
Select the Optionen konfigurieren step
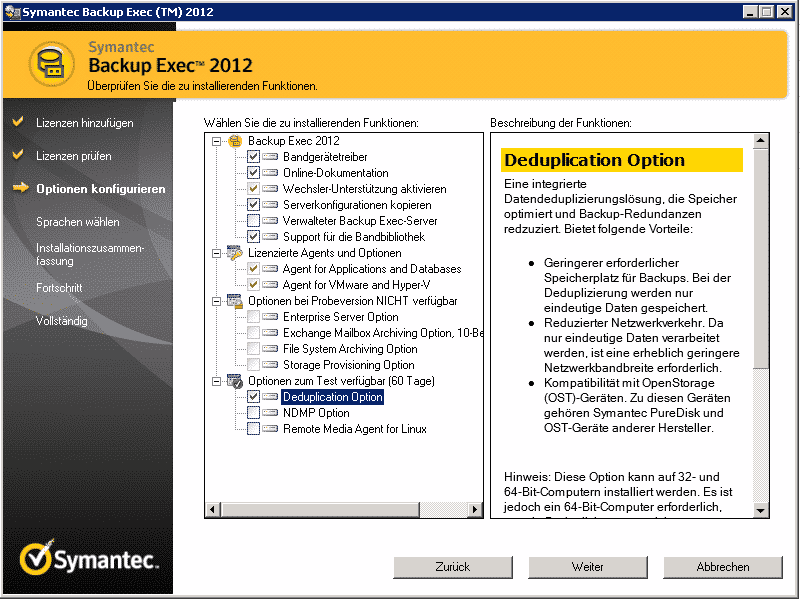tap(101, 189)
